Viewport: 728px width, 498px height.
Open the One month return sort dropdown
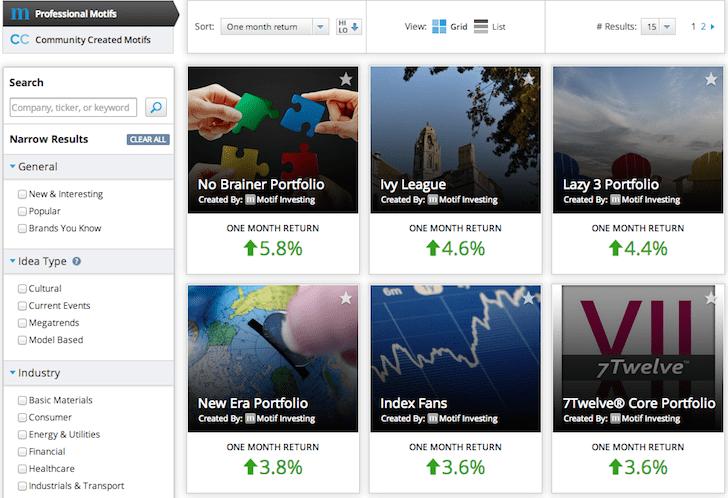[x=275, y=27]
